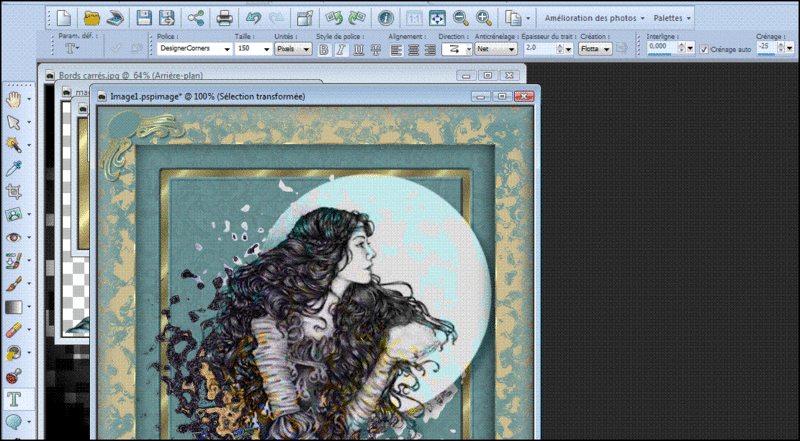
Task: Select the Crop tool
Action: (x=14, y=191)
